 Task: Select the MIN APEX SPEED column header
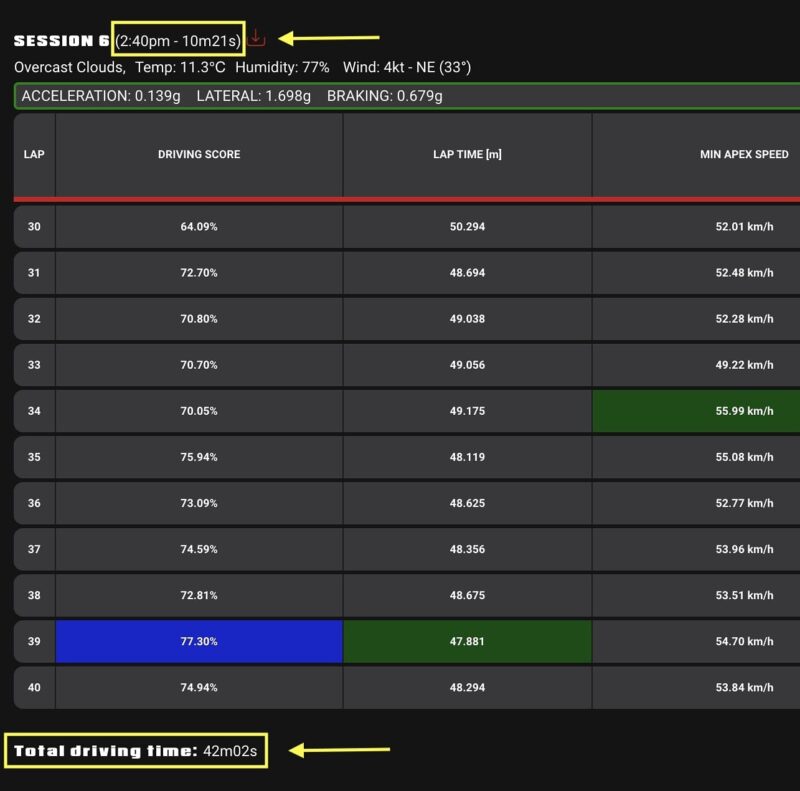coord(744,155)
